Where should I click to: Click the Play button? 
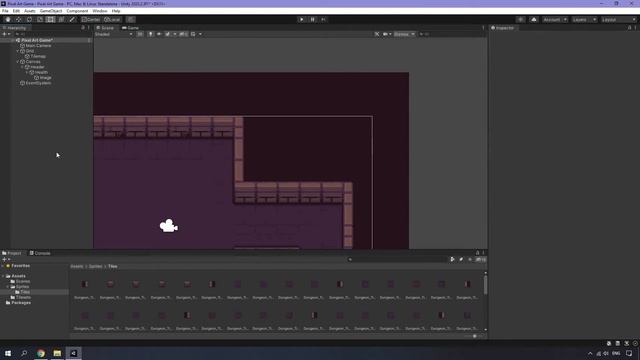pos(301,20)
